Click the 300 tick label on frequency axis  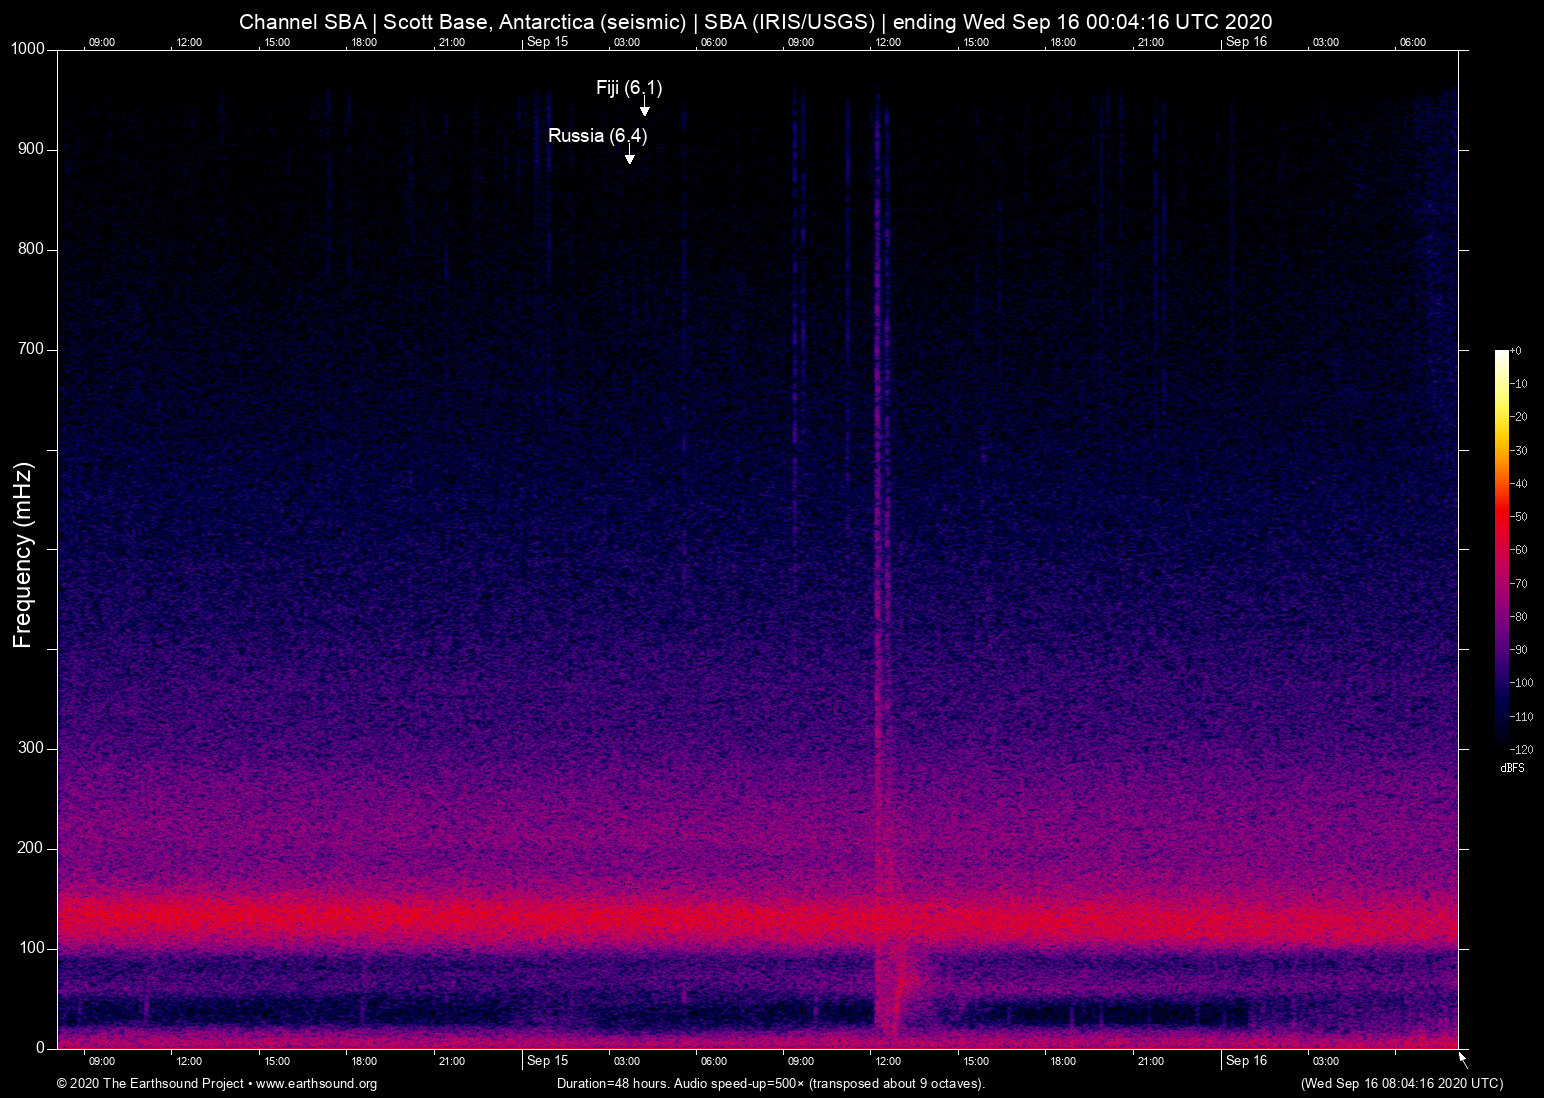[31, 748]
